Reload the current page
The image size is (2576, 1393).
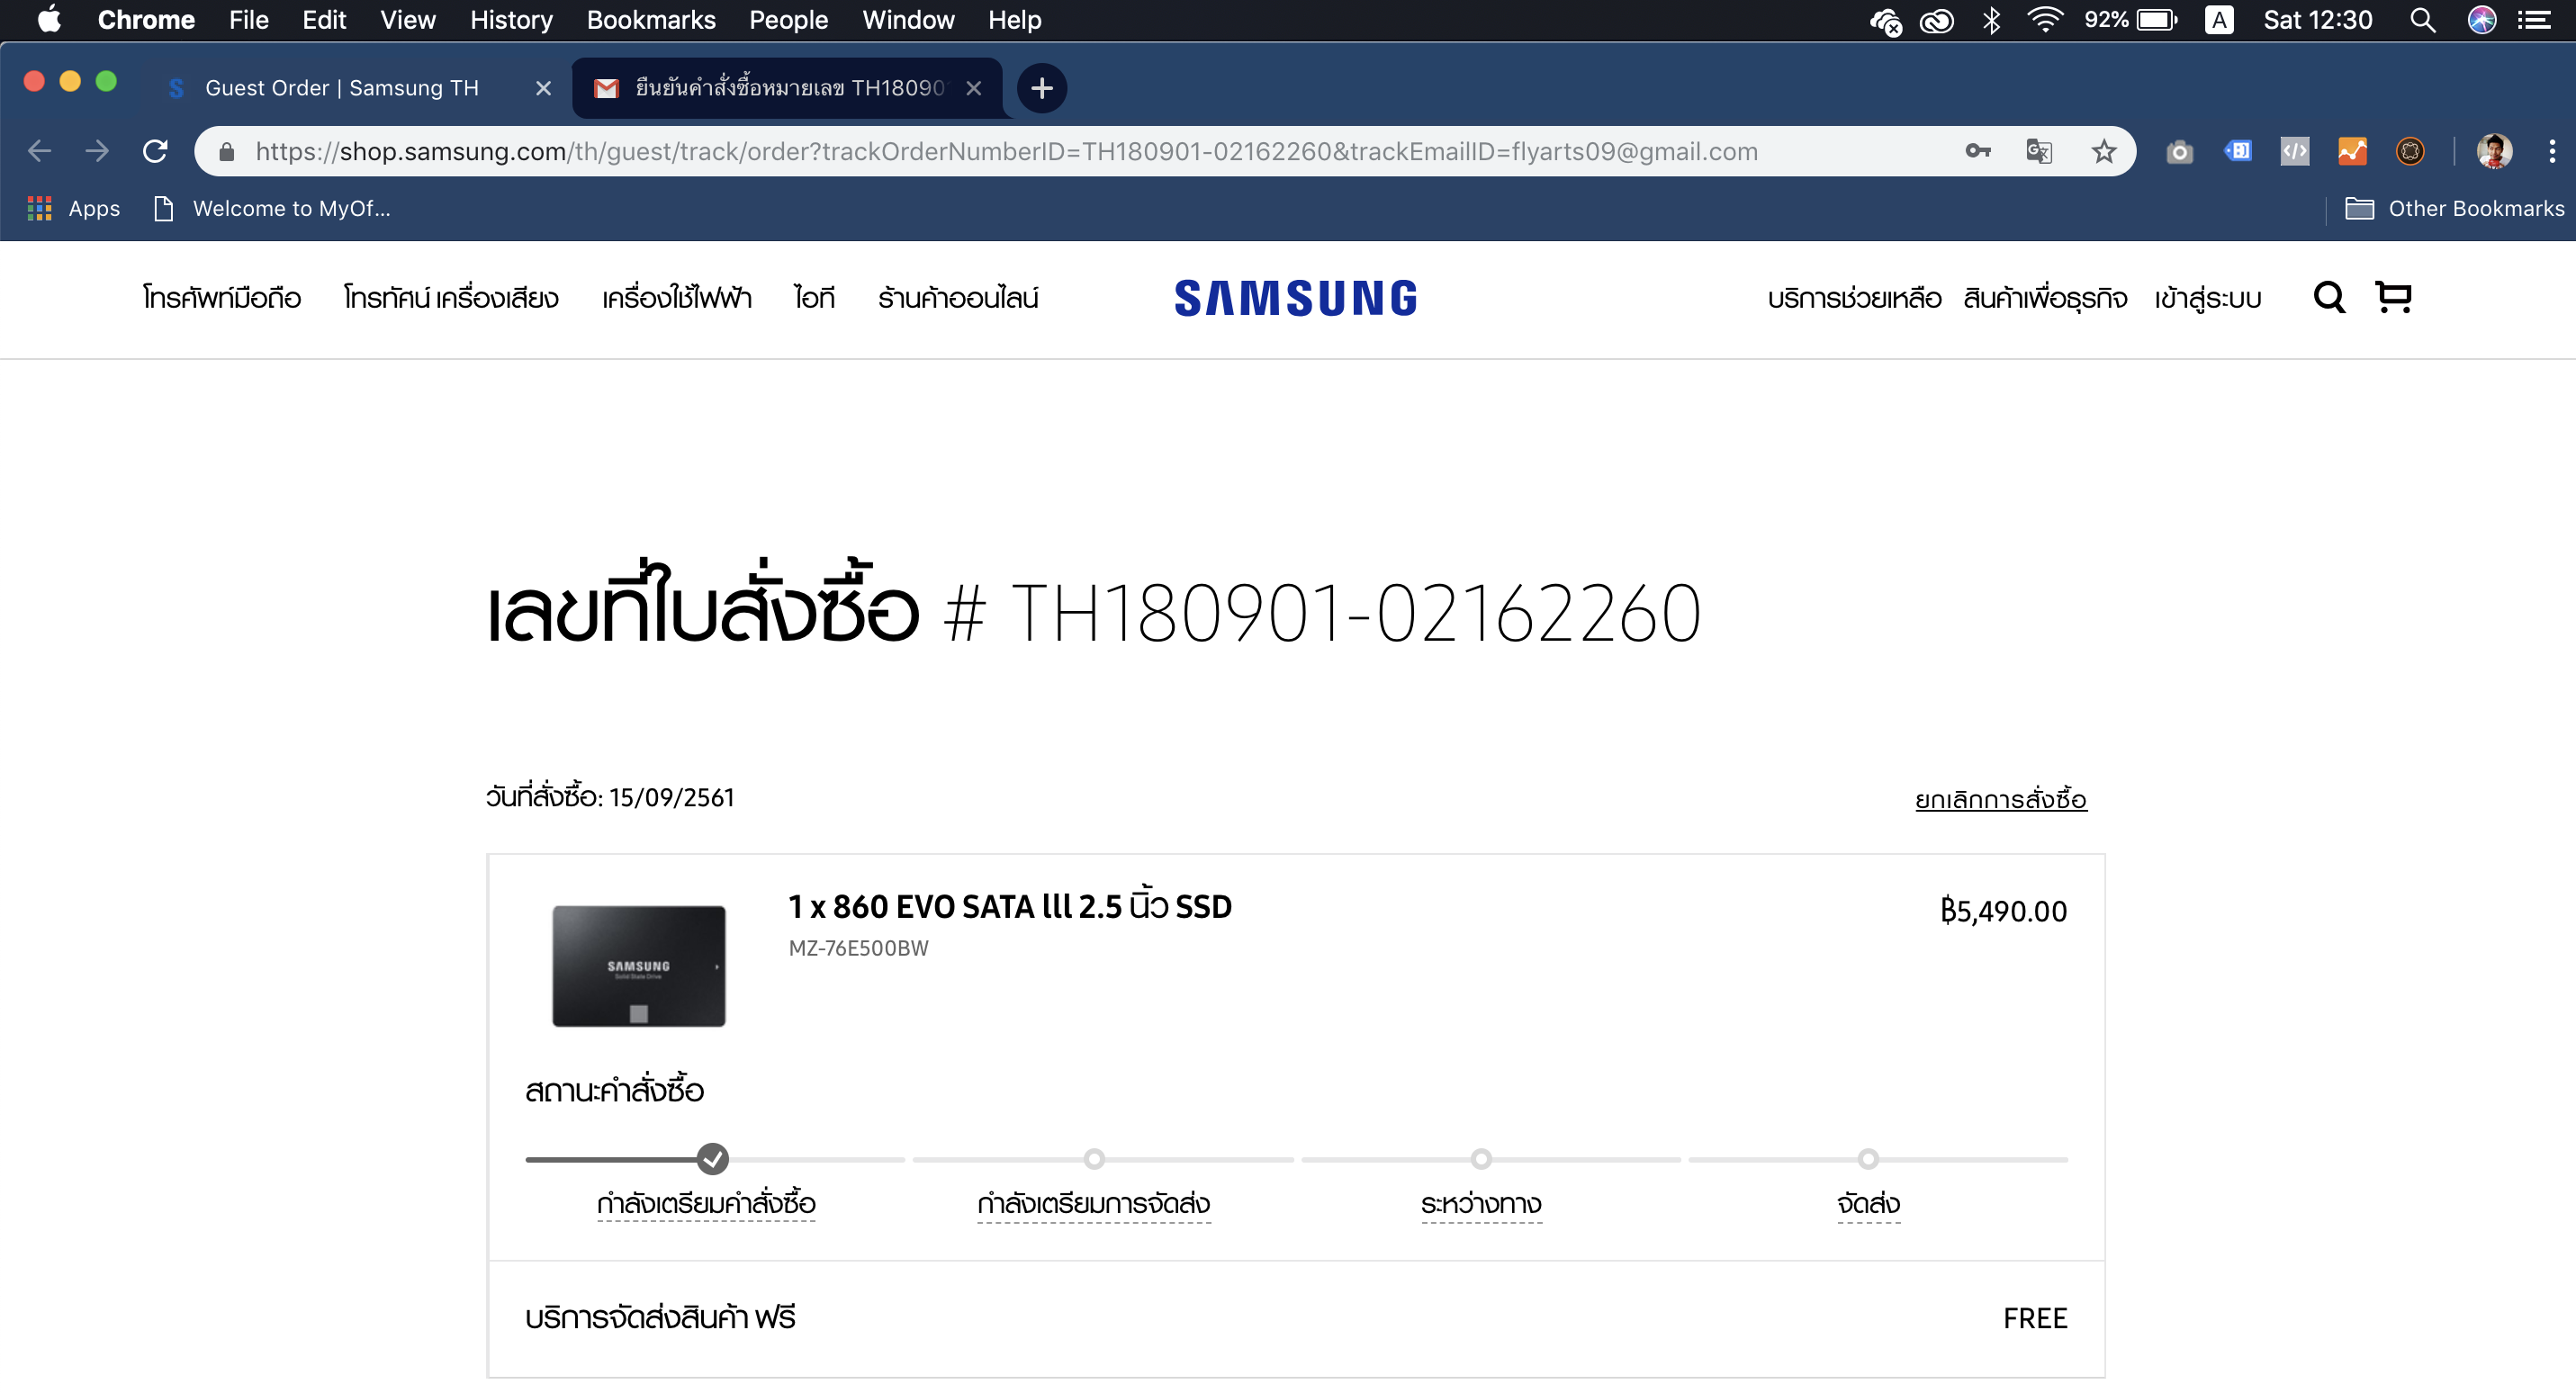[155, 151]
